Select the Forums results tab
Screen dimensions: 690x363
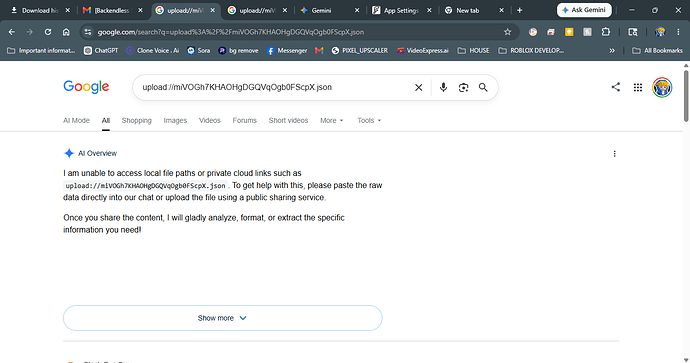coord(244,120)
